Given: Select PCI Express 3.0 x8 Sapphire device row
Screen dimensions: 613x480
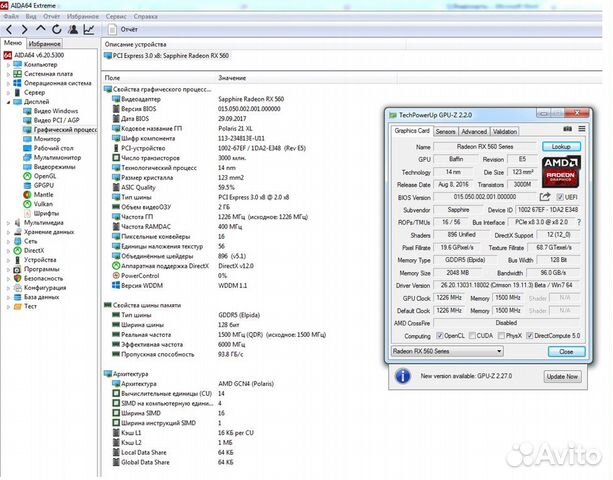Looking at the screenshot, I should coord(167,56).
